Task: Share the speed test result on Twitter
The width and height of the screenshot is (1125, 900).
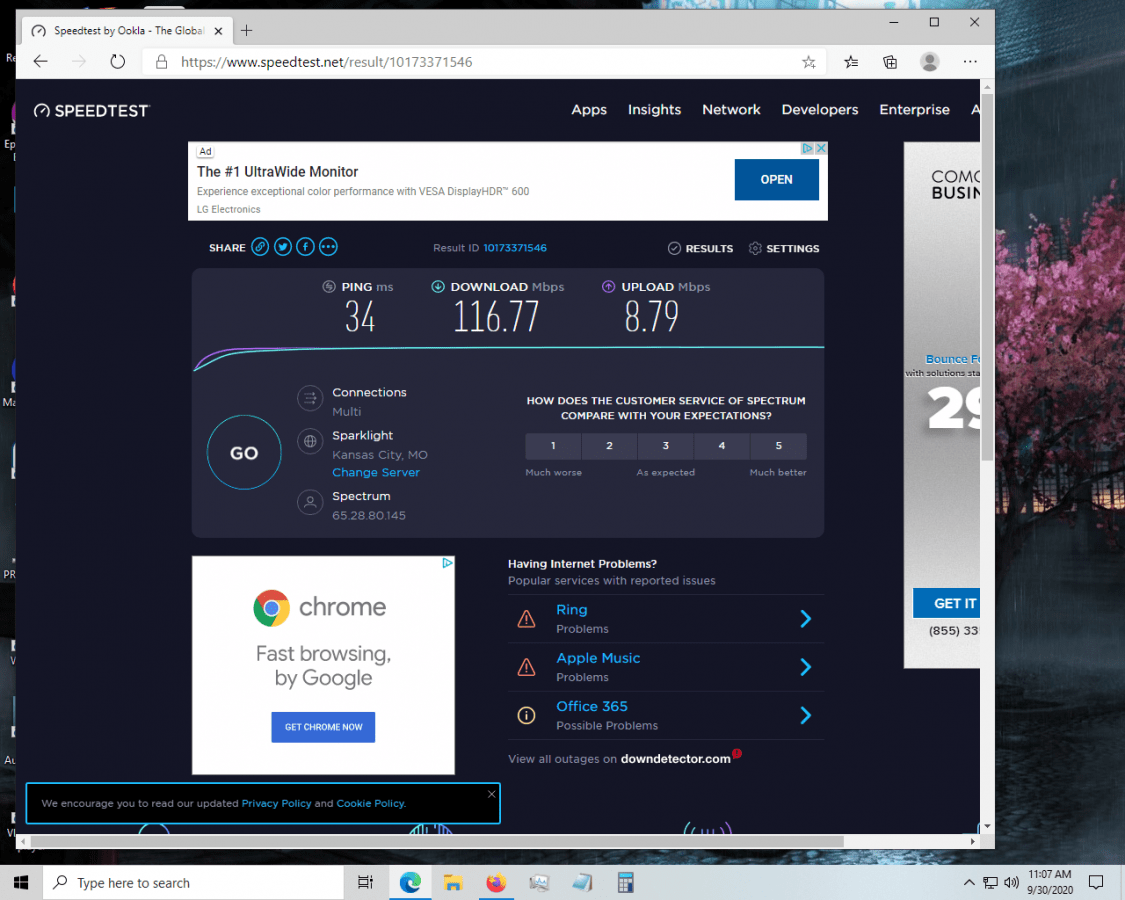Action: (282, 246)
